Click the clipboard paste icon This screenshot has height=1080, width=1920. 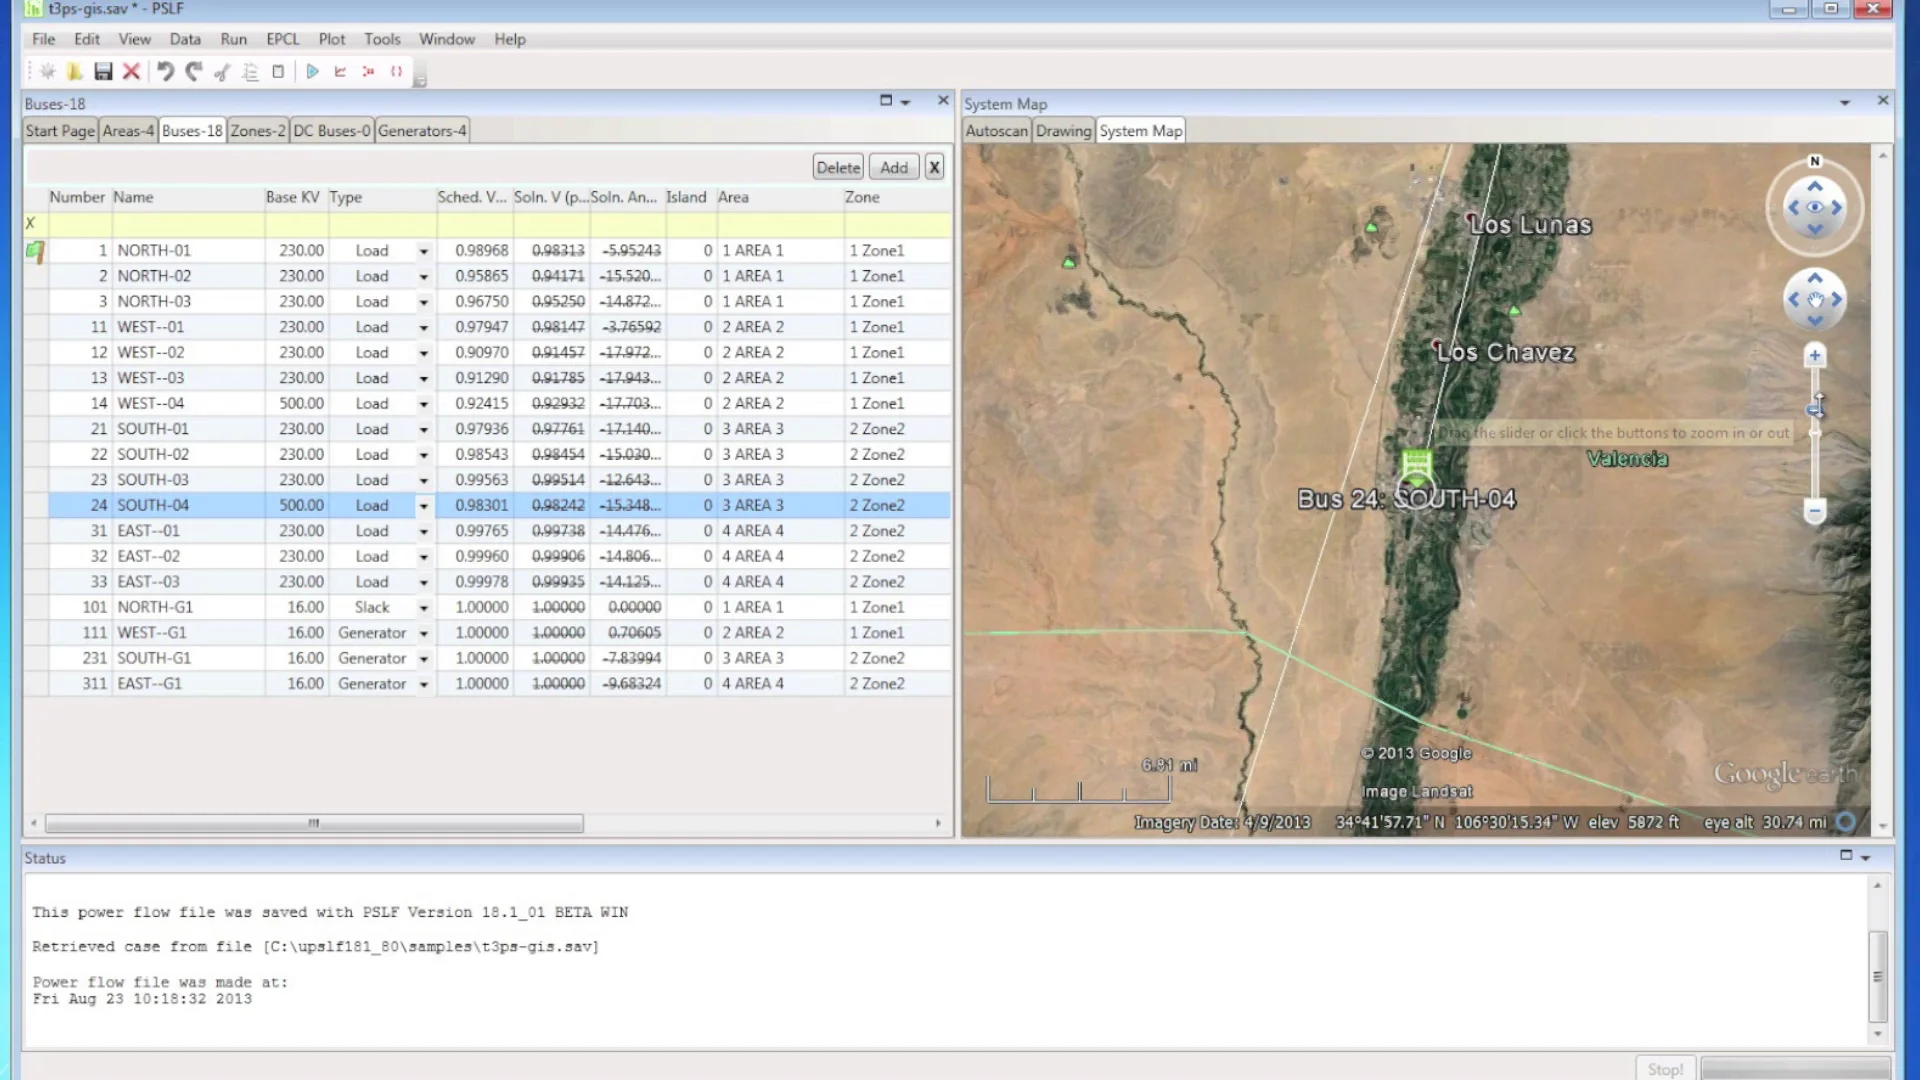tap(278, 71)
